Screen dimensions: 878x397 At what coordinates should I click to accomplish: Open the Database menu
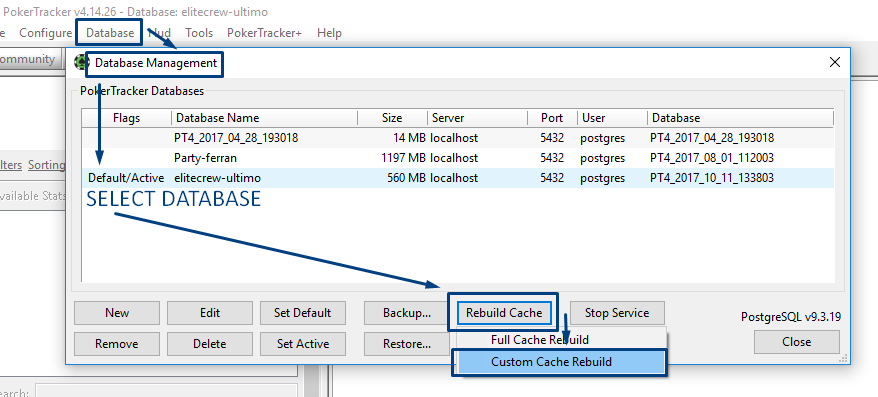click(110, 33)
